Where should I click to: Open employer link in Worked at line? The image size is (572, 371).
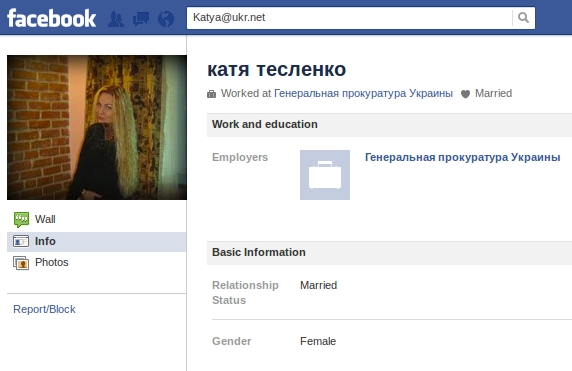click(363, 93)
